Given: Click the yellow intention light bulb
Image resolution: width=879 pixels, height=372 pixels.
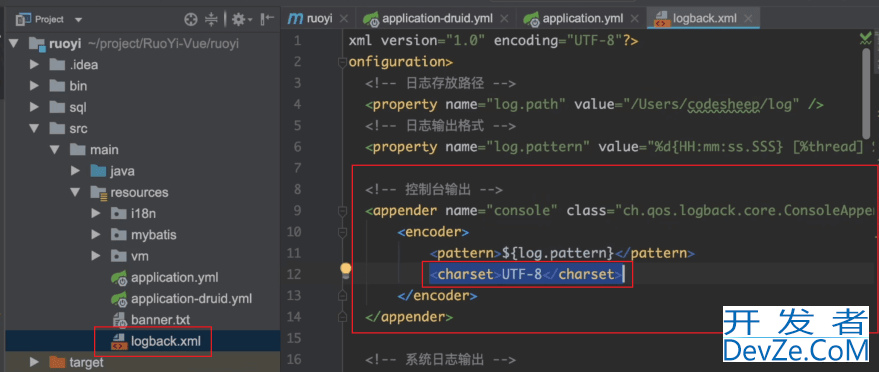Looking at the screenshot, I should click(x=345, y=271).
